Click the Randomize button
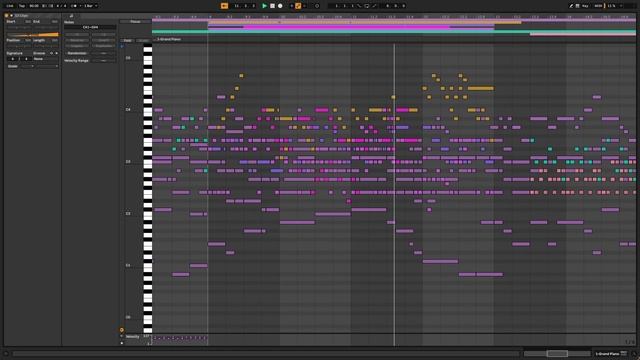This screenshot has width=640, height=360. [77, 53]
